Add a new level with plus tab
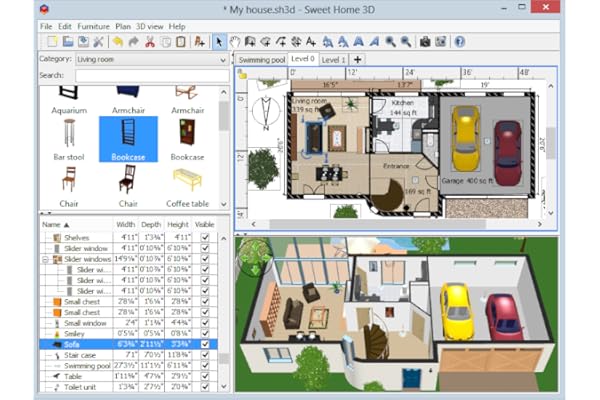The image size is (600, 400). (358, 60)
